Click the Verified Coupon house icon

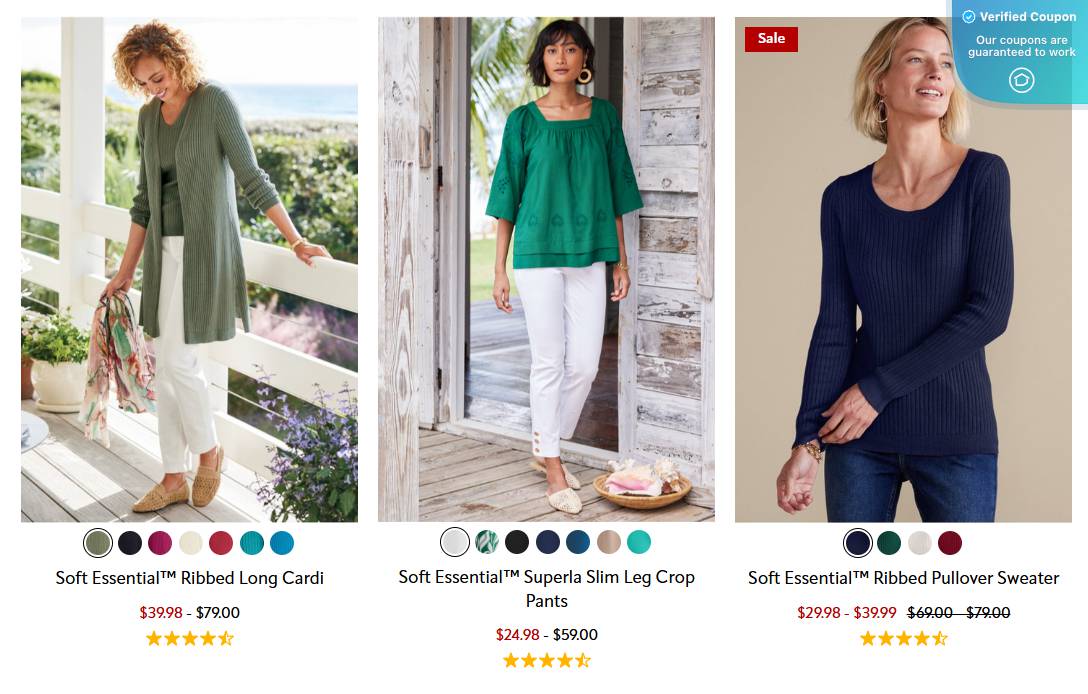click(1021, 80)
